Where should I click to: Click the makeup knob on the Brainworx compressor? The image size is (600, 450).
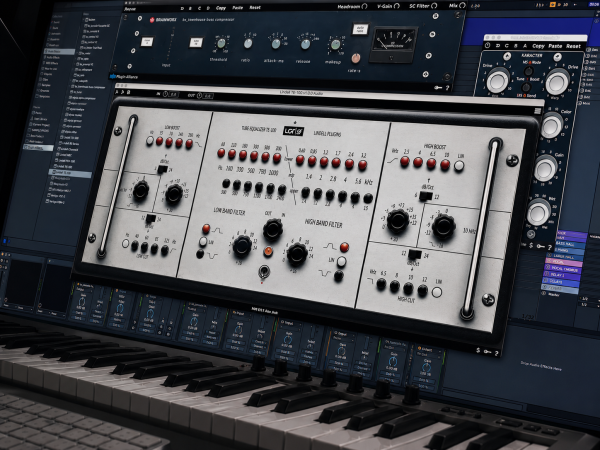(335, 44)
